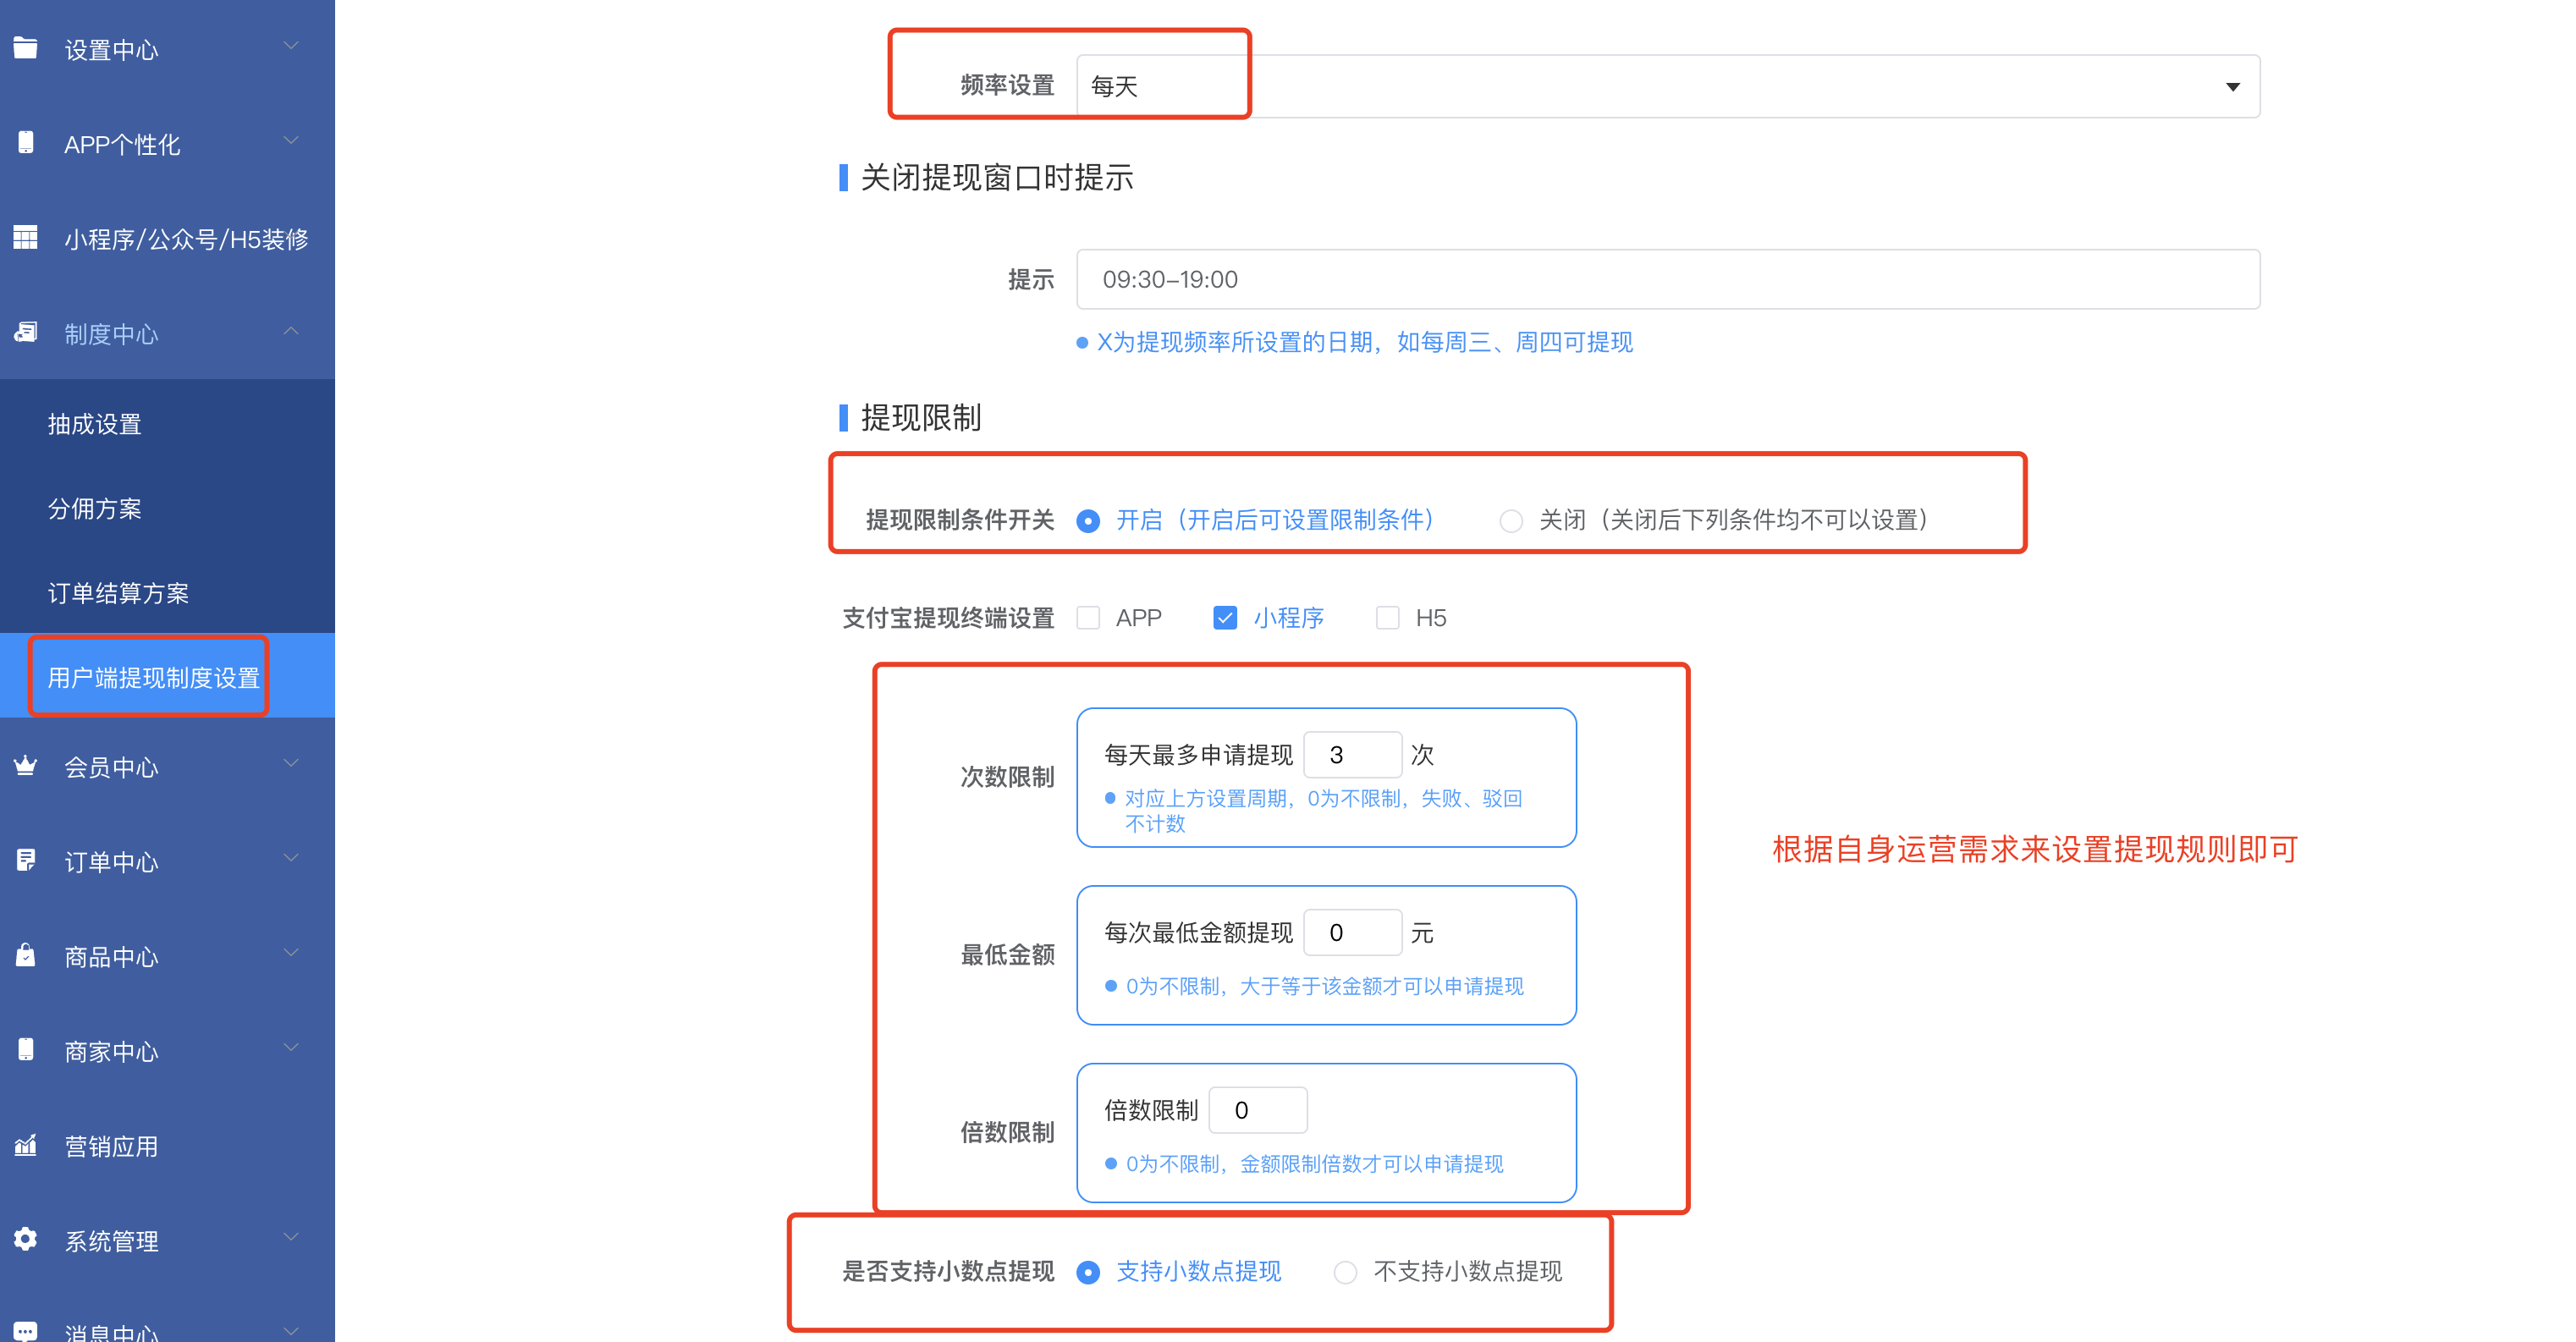Click the 次数限制 row label
The width and height of the screenshot is (2576, 1342).
click(x=1007, y=777)
